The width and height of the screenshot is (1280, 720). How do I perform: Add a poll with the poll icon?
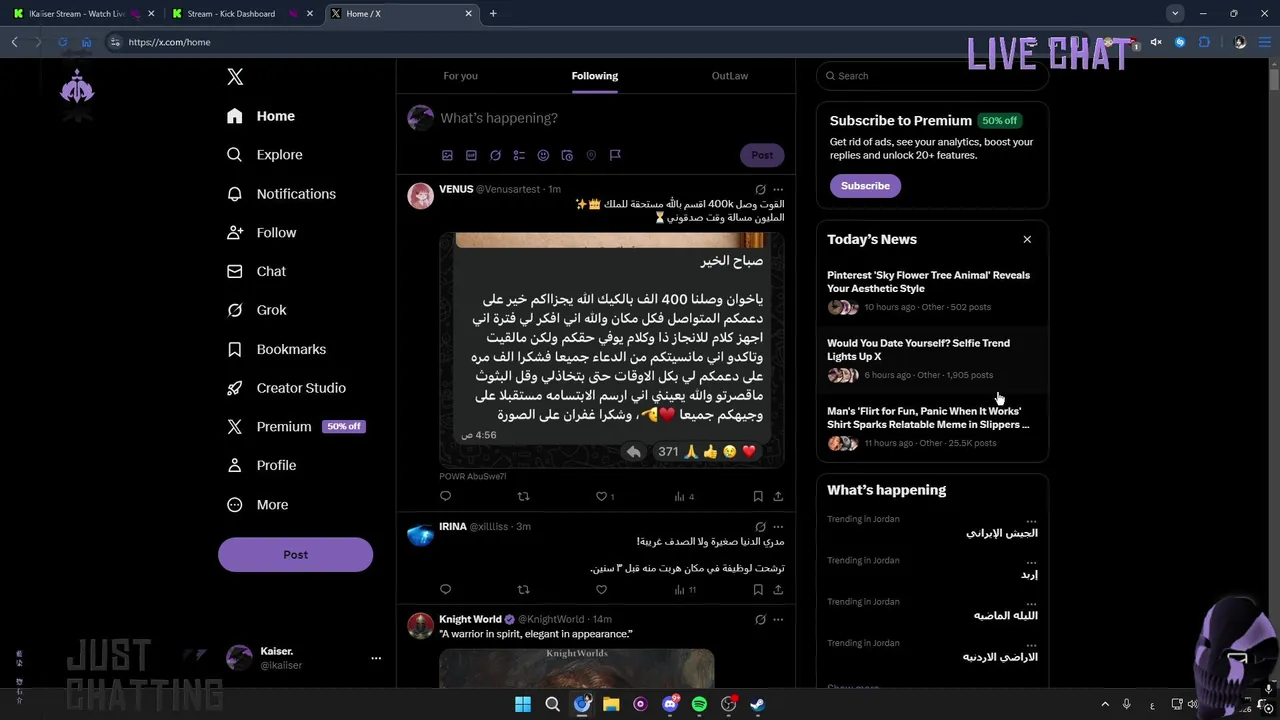coord(519,155)
